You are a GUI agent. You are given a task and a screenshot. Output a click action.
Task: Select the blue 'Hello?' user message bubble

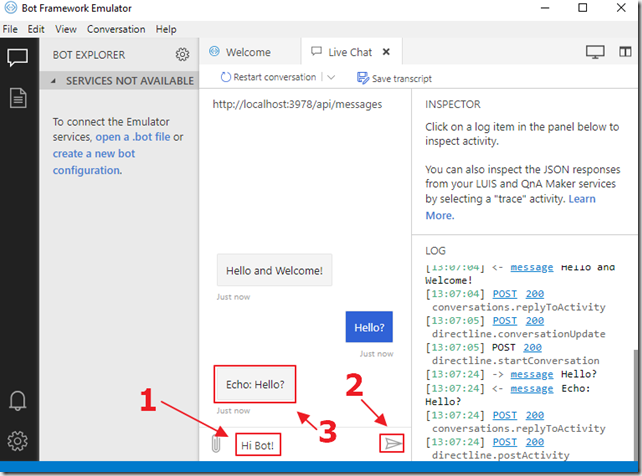click(369, 327)
